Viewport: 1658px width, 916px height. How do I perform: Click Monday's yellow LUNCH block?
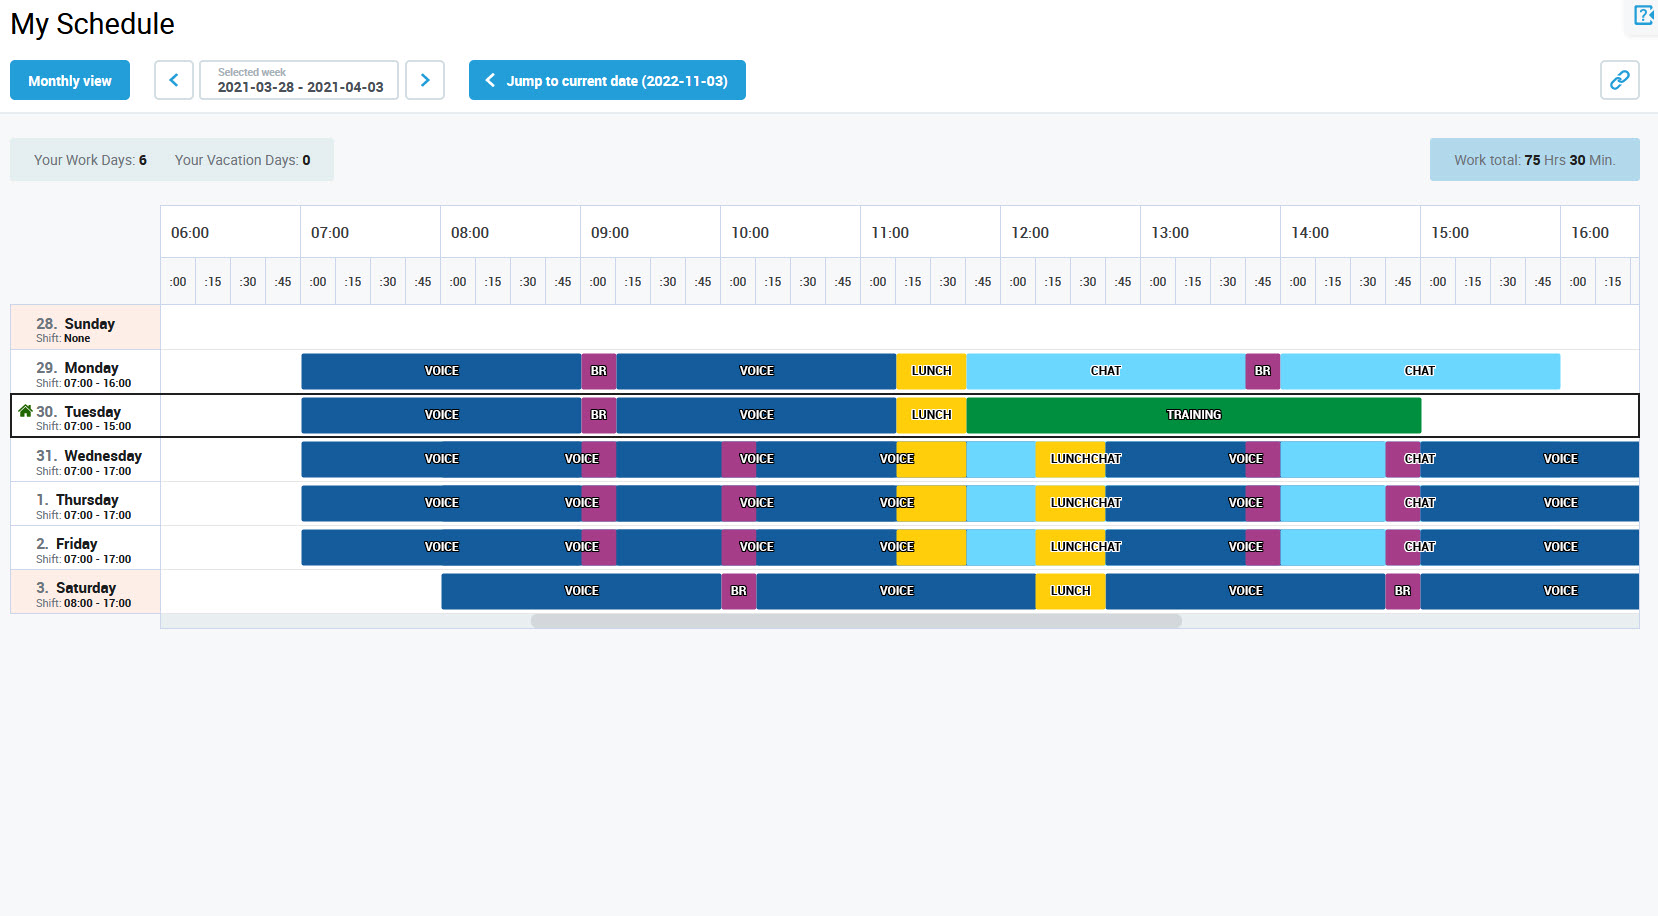pyautogui.click(x=931, y=371)
